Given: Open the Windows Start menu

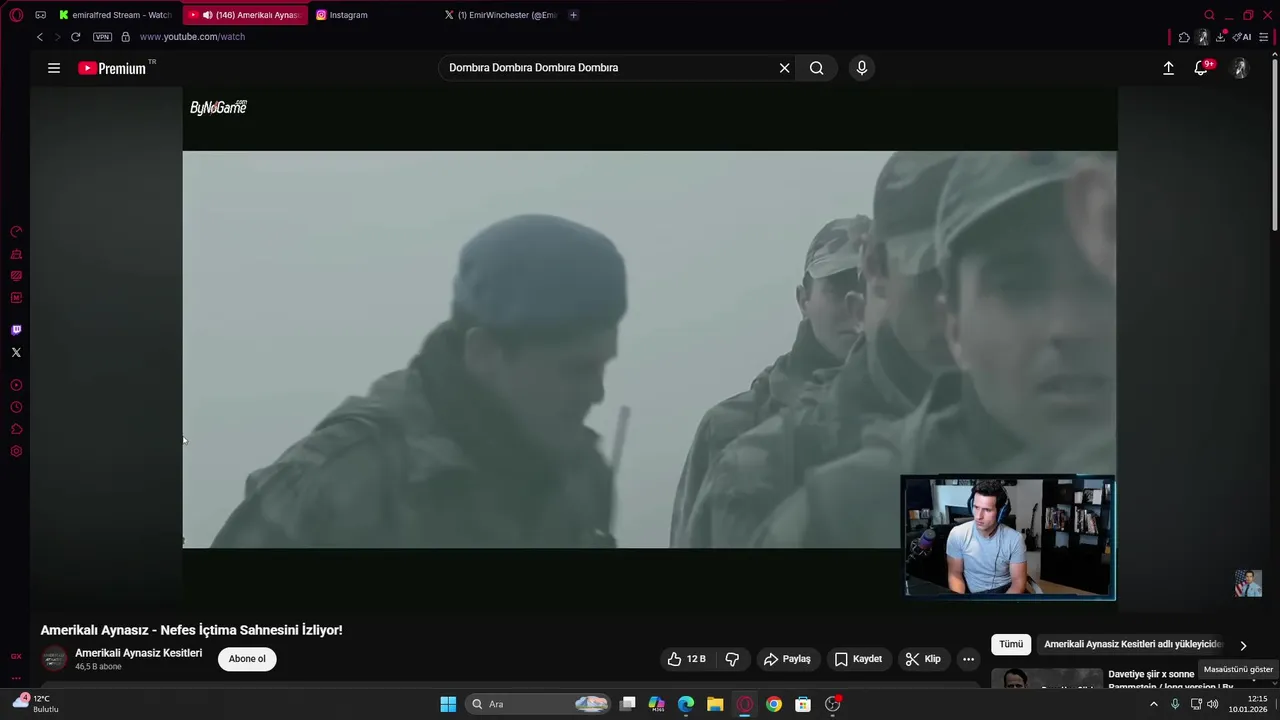Looking at the screenshot, I should point(448,704).
